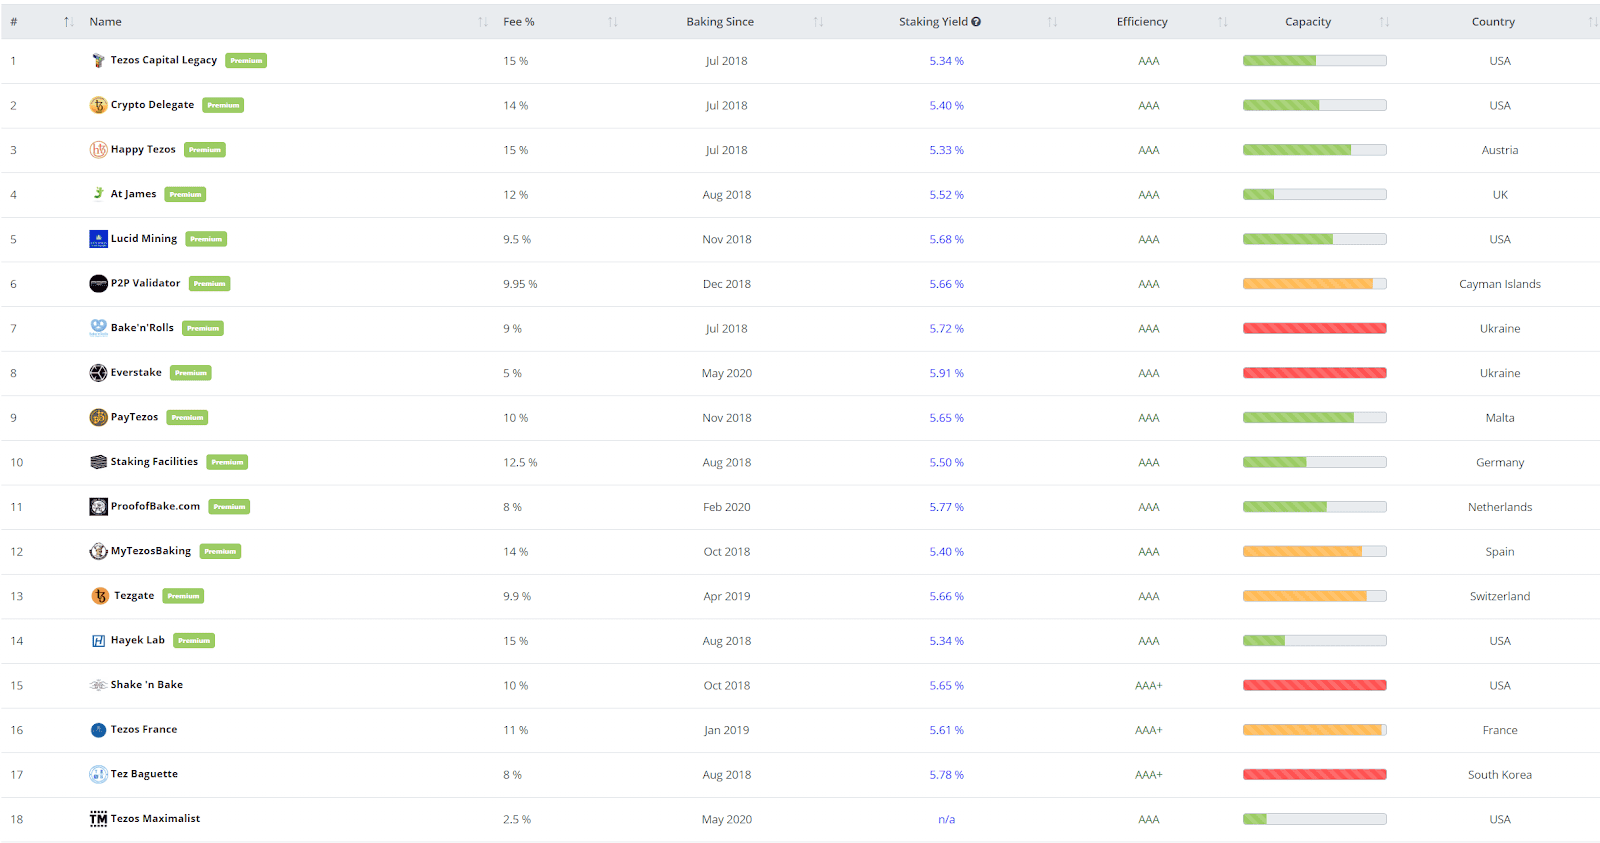Click the Tezos Maximalist TM icon
1600x843 pixels.
pos(98,819)
